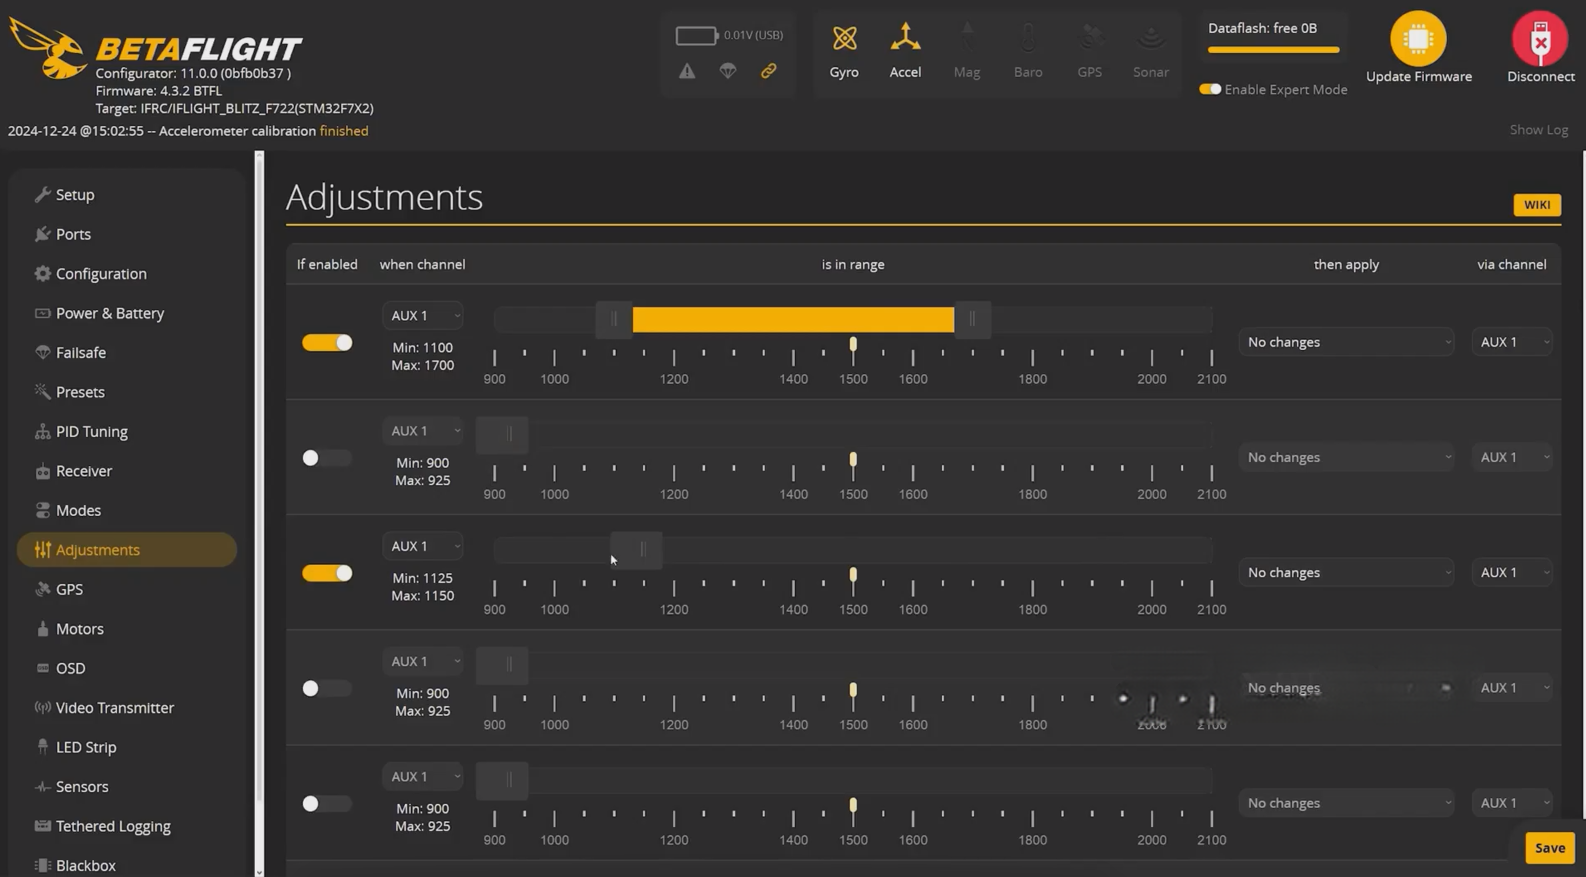Image resolution: width=1586 pixels, height=877 pixels.
Task: Click the Update Firmware chip icon
Action: (1417, 39)
